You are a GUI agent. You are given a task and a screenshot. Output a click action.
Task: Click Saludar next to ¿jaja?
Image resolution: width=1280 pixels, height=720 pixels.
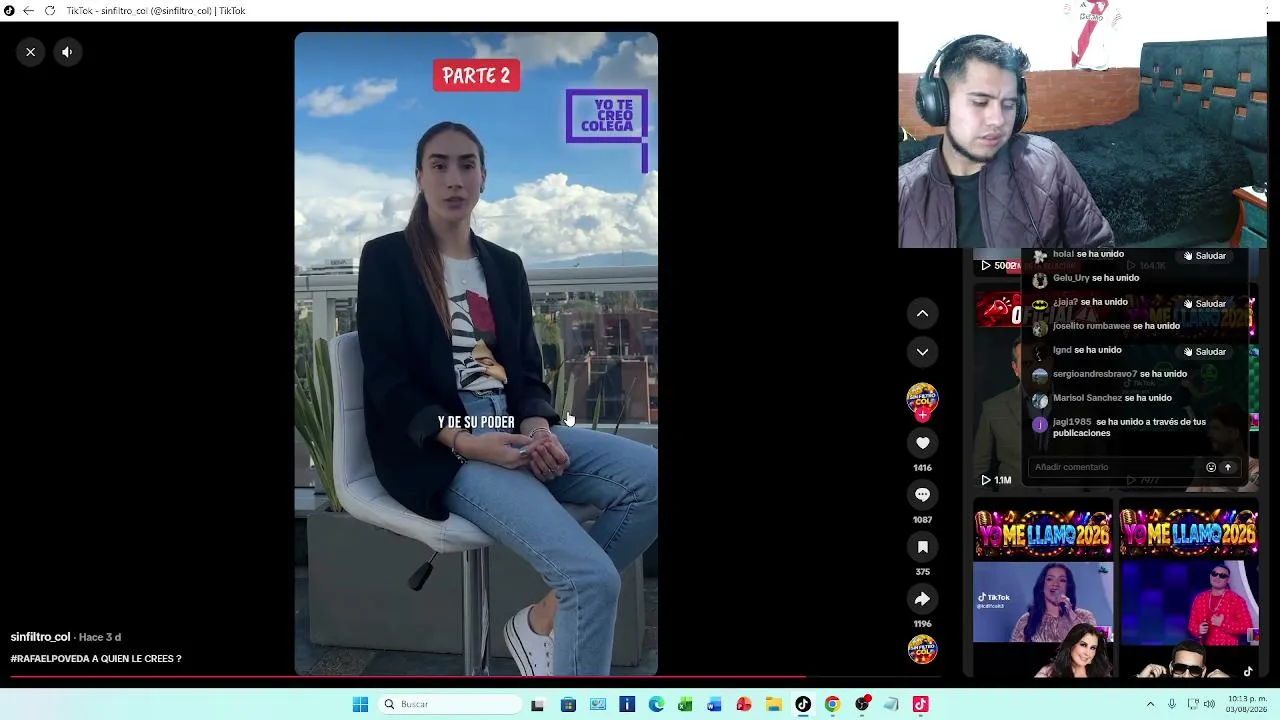[x=1204, y=304]
